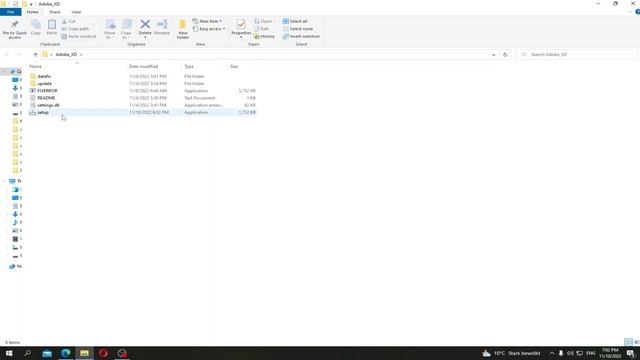Click the Cut scissors command
640x360 pixels.
tap(69, 21)
